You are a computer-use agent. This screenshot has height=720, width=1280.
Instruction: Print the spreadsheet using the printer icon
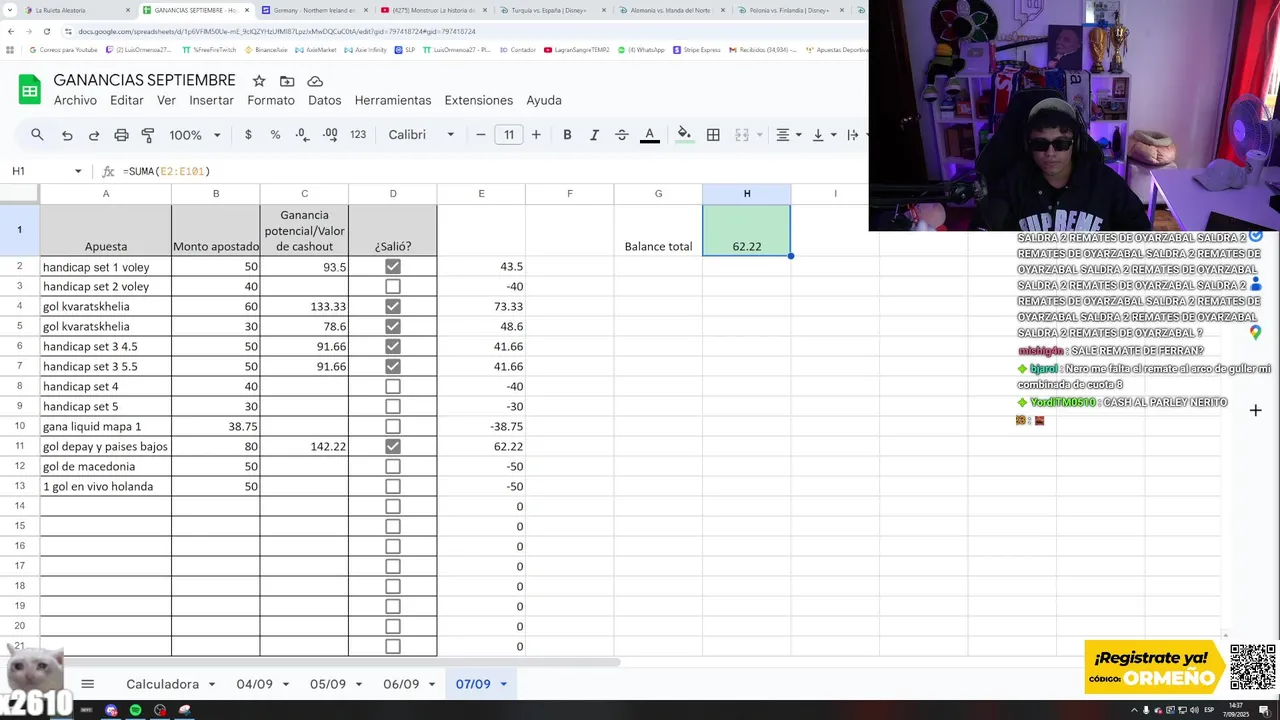point(121,135)
